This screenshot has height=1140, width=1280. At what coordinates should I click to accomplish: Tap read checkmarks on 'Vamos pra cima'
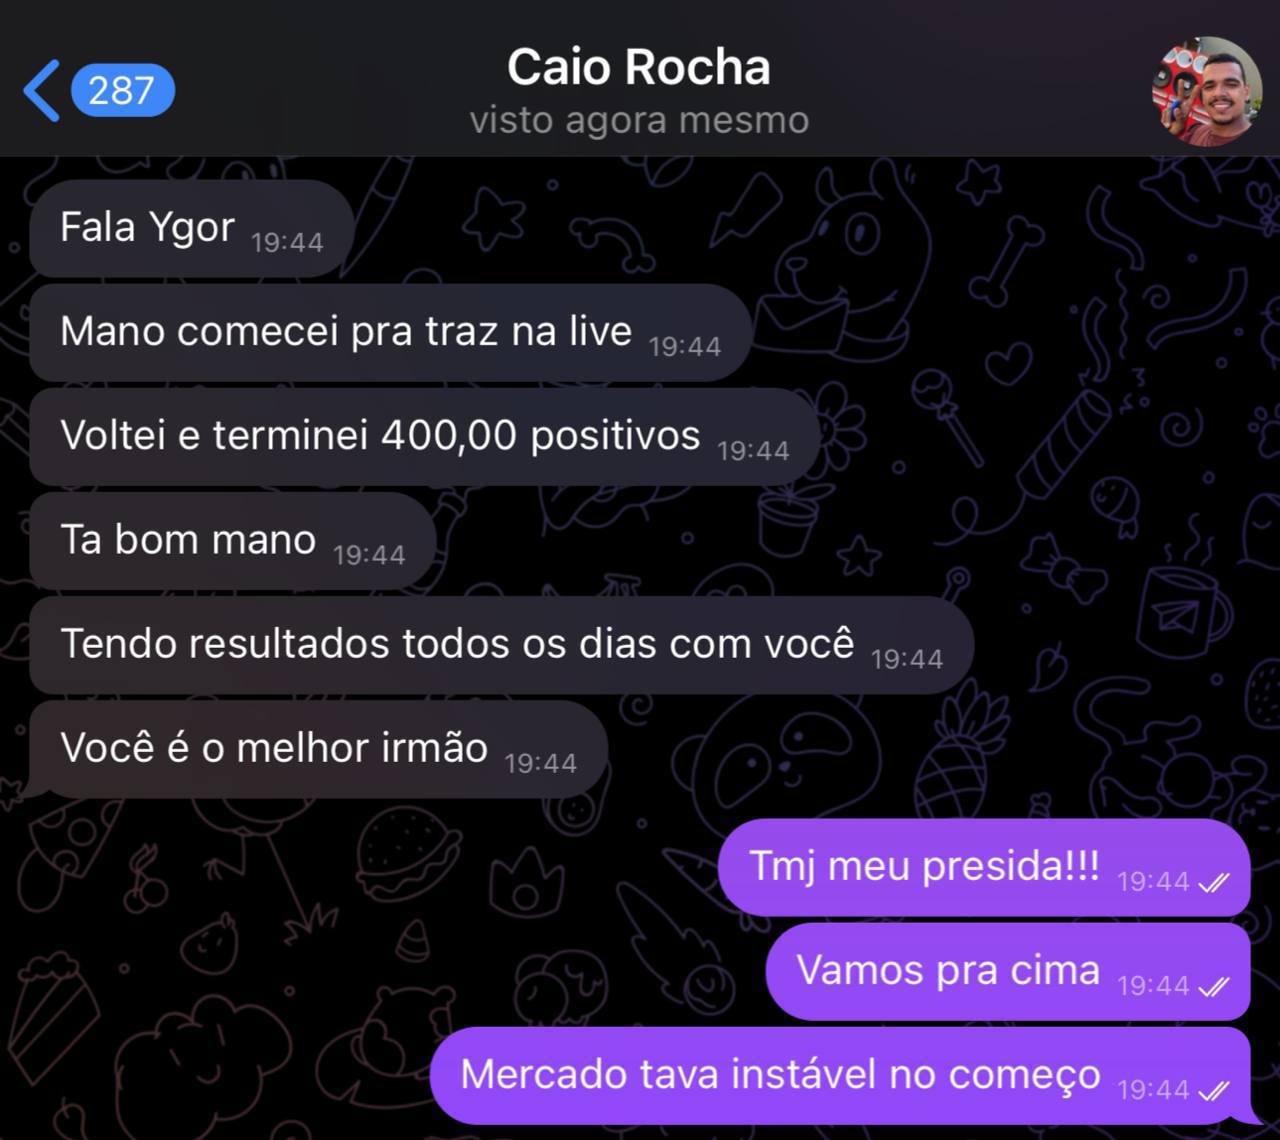(1213, 987)
